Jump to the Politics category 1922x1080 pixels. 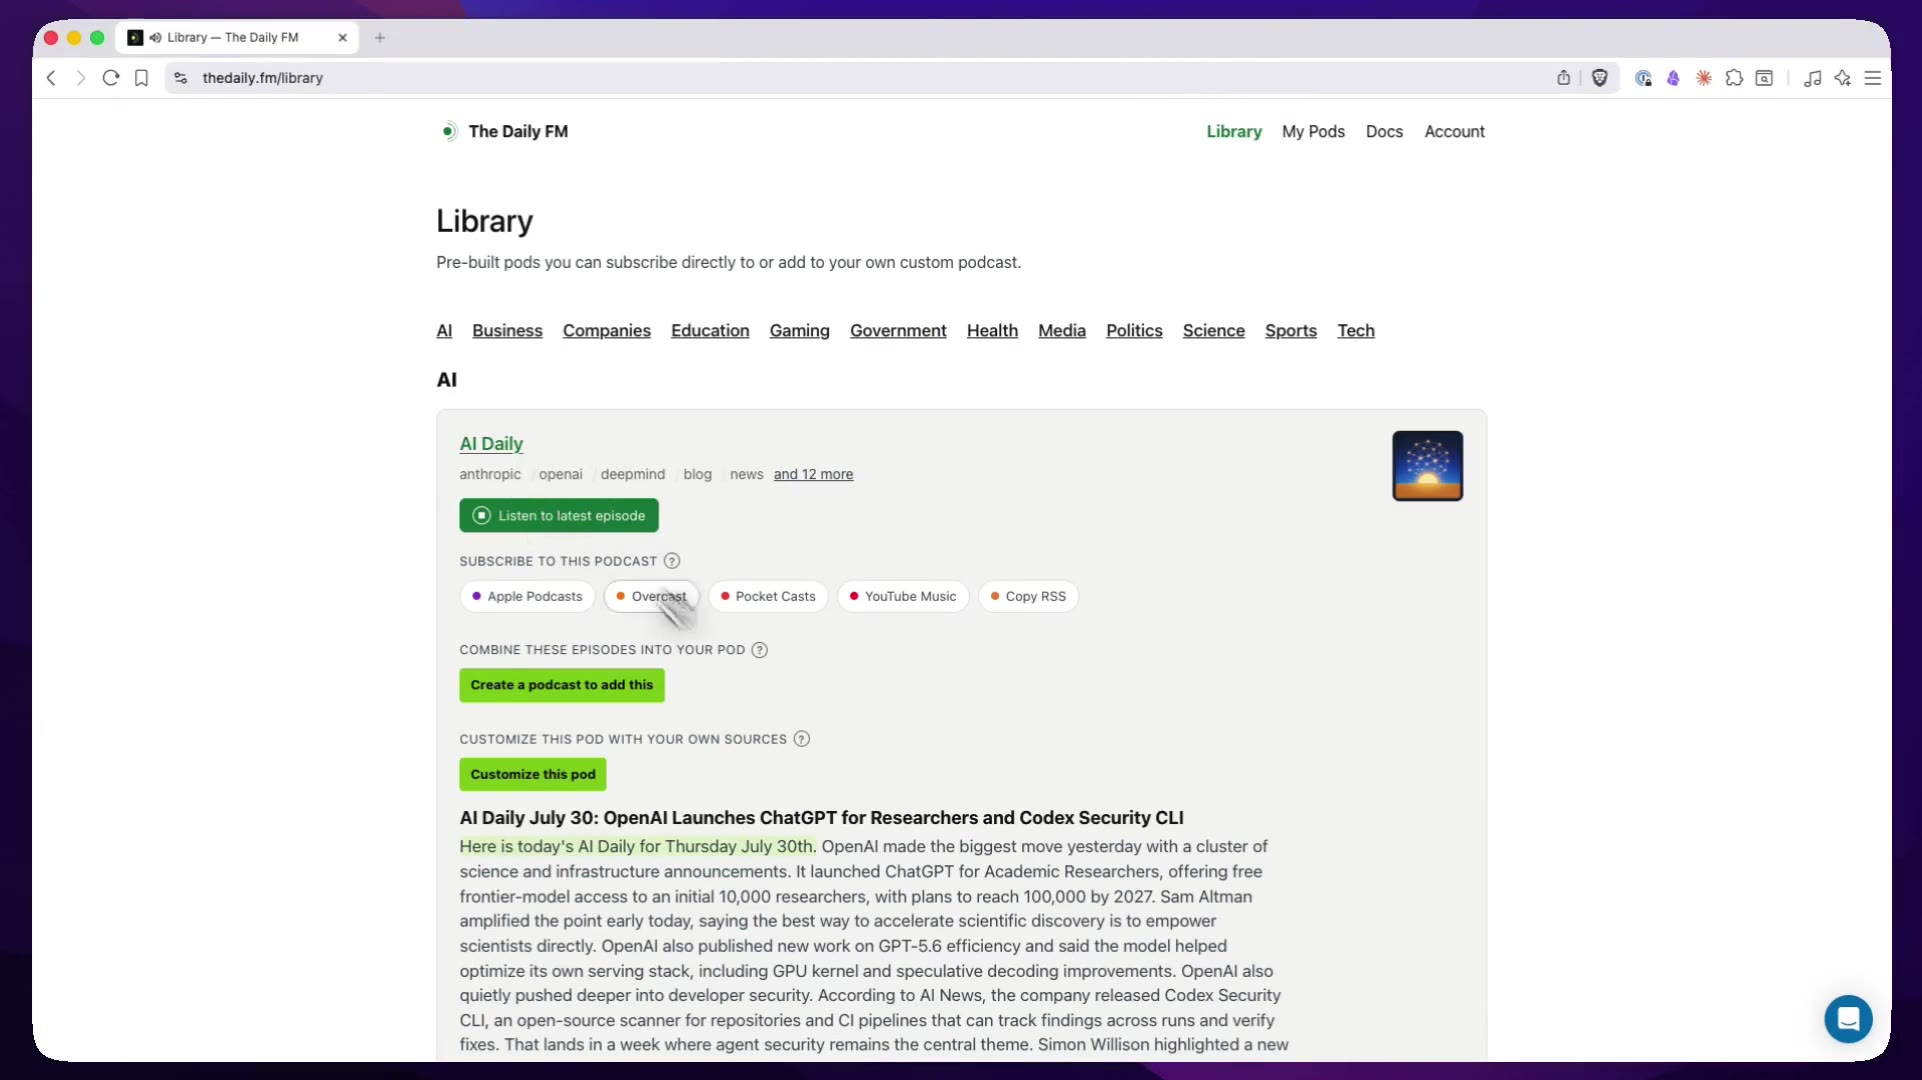pos(1134,331)
